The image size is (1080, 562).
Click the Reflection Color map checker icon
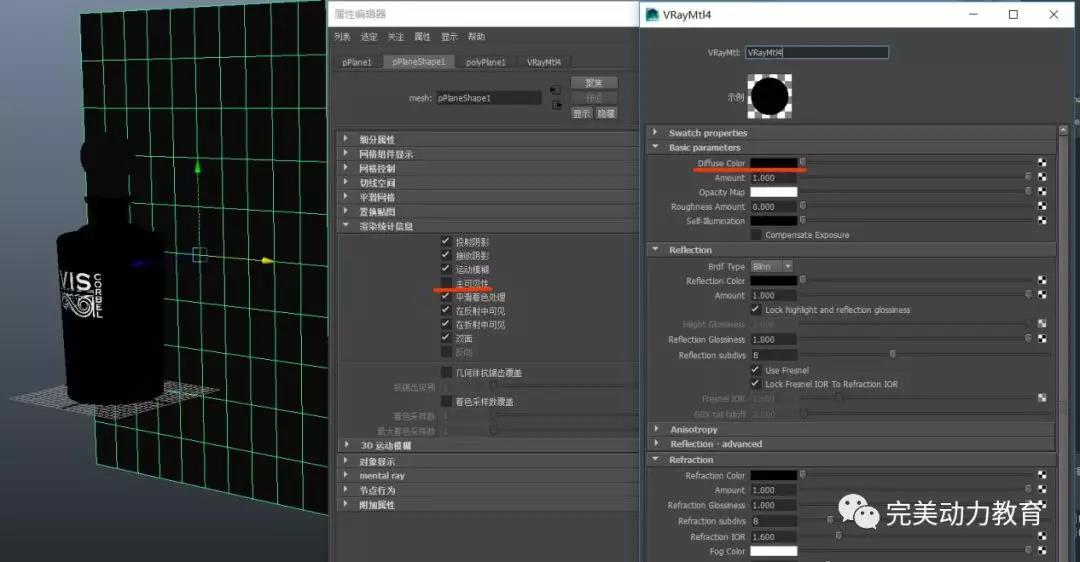point(1042,281)
